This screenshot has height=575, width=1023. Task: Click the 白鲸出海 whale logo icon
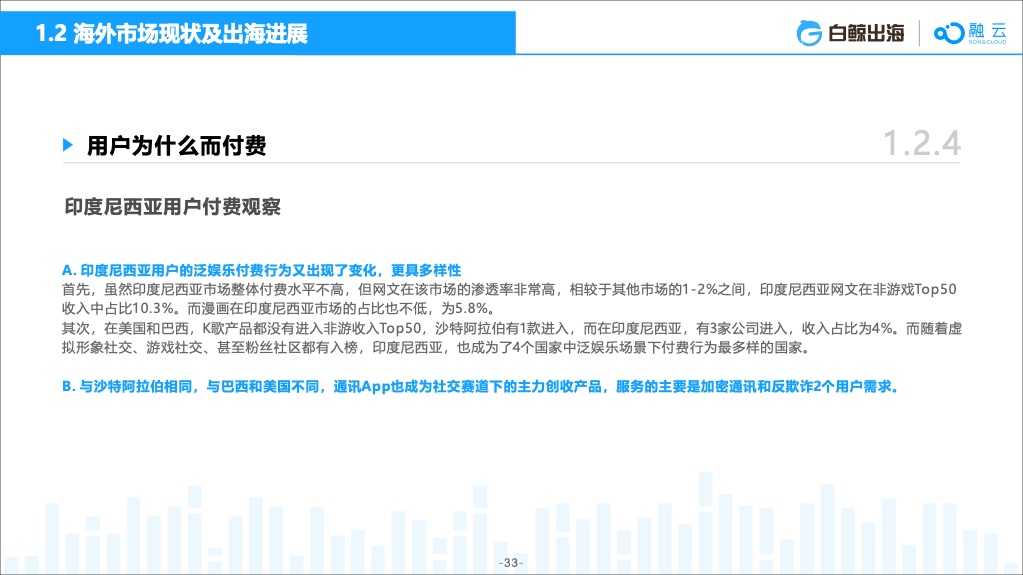809,33
